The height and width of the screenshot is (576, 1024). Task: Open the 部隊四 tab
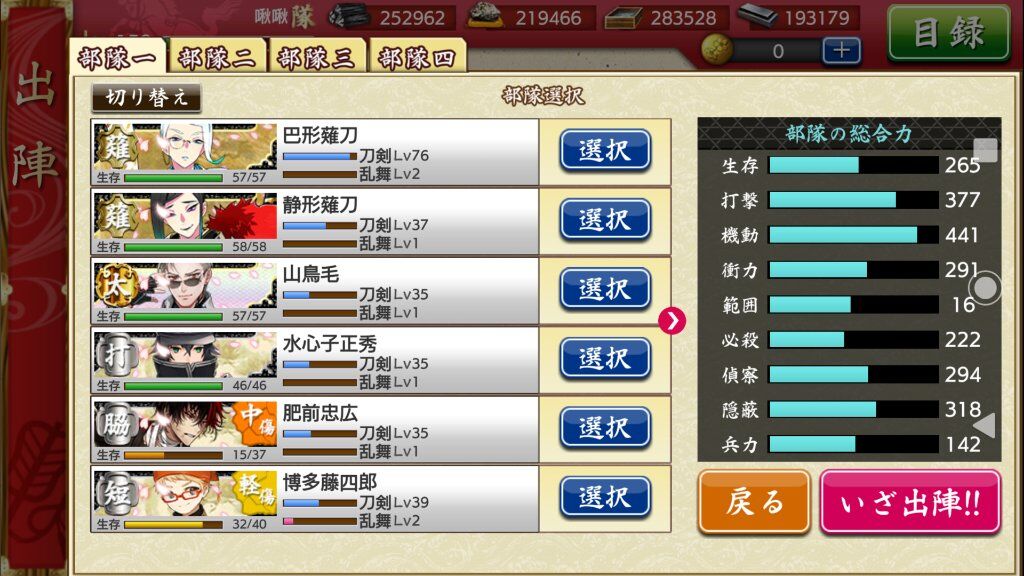(417, 57)
